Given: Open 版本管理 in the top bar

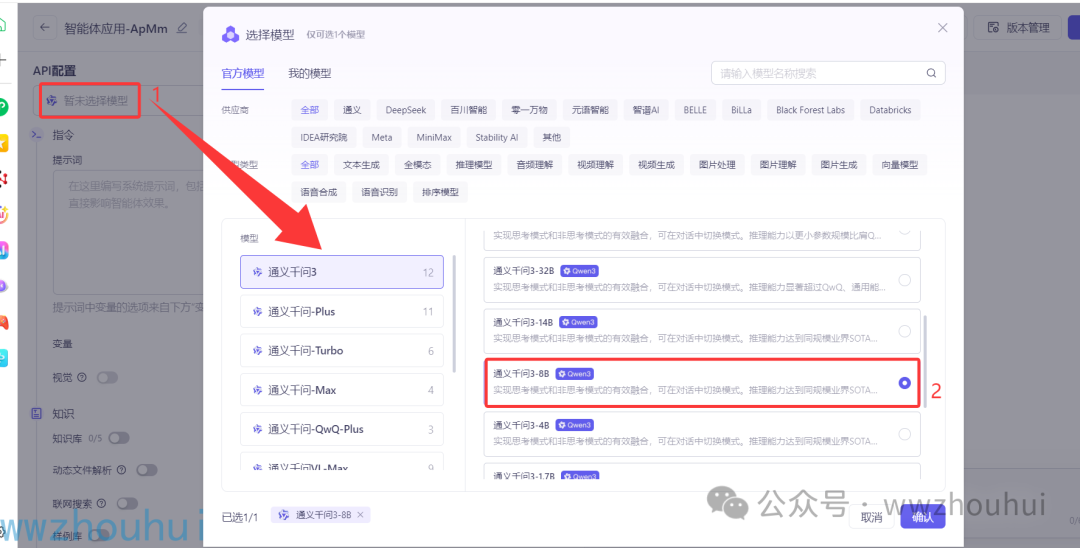Looking at the screenshot, I should [x=1018, y=28].
